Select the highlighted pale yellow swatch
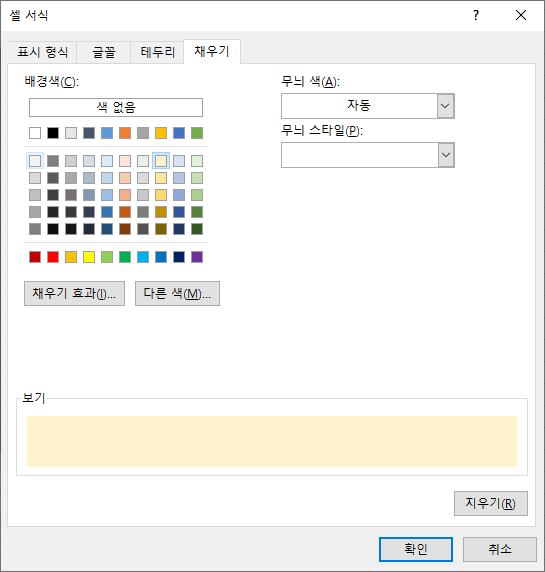The height and width of the screenshot is (572, 545). tap(161, 161)
